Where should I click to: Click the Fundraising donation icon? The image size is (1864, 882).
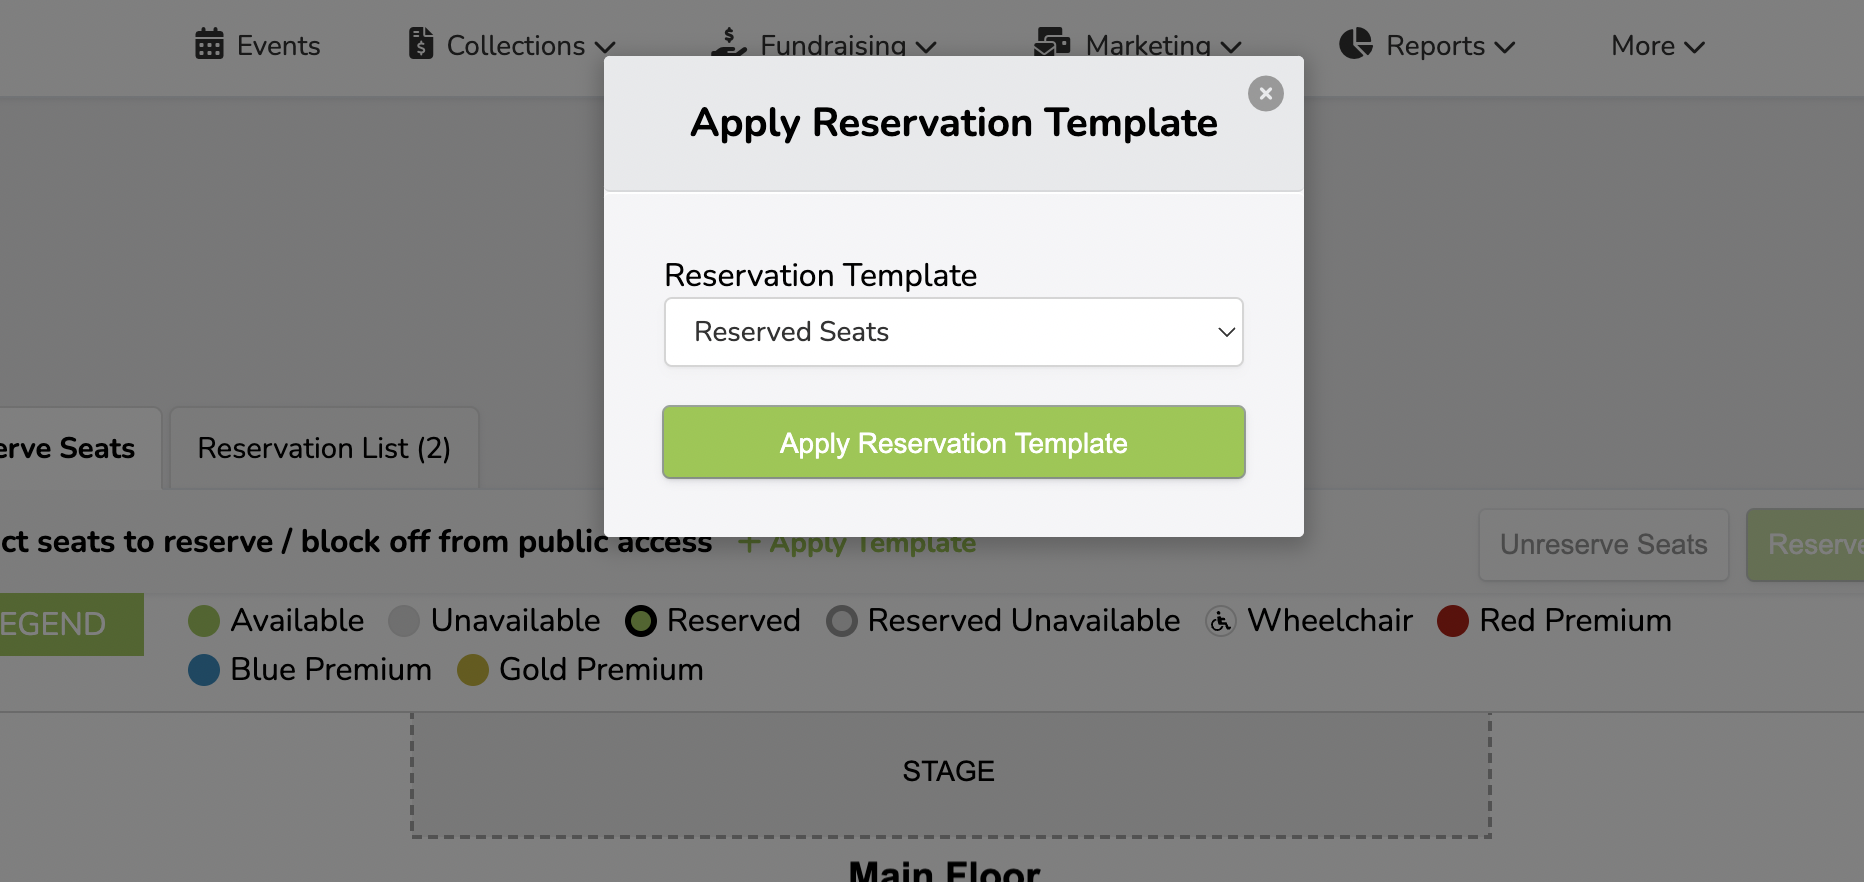[x=728, y=44]
